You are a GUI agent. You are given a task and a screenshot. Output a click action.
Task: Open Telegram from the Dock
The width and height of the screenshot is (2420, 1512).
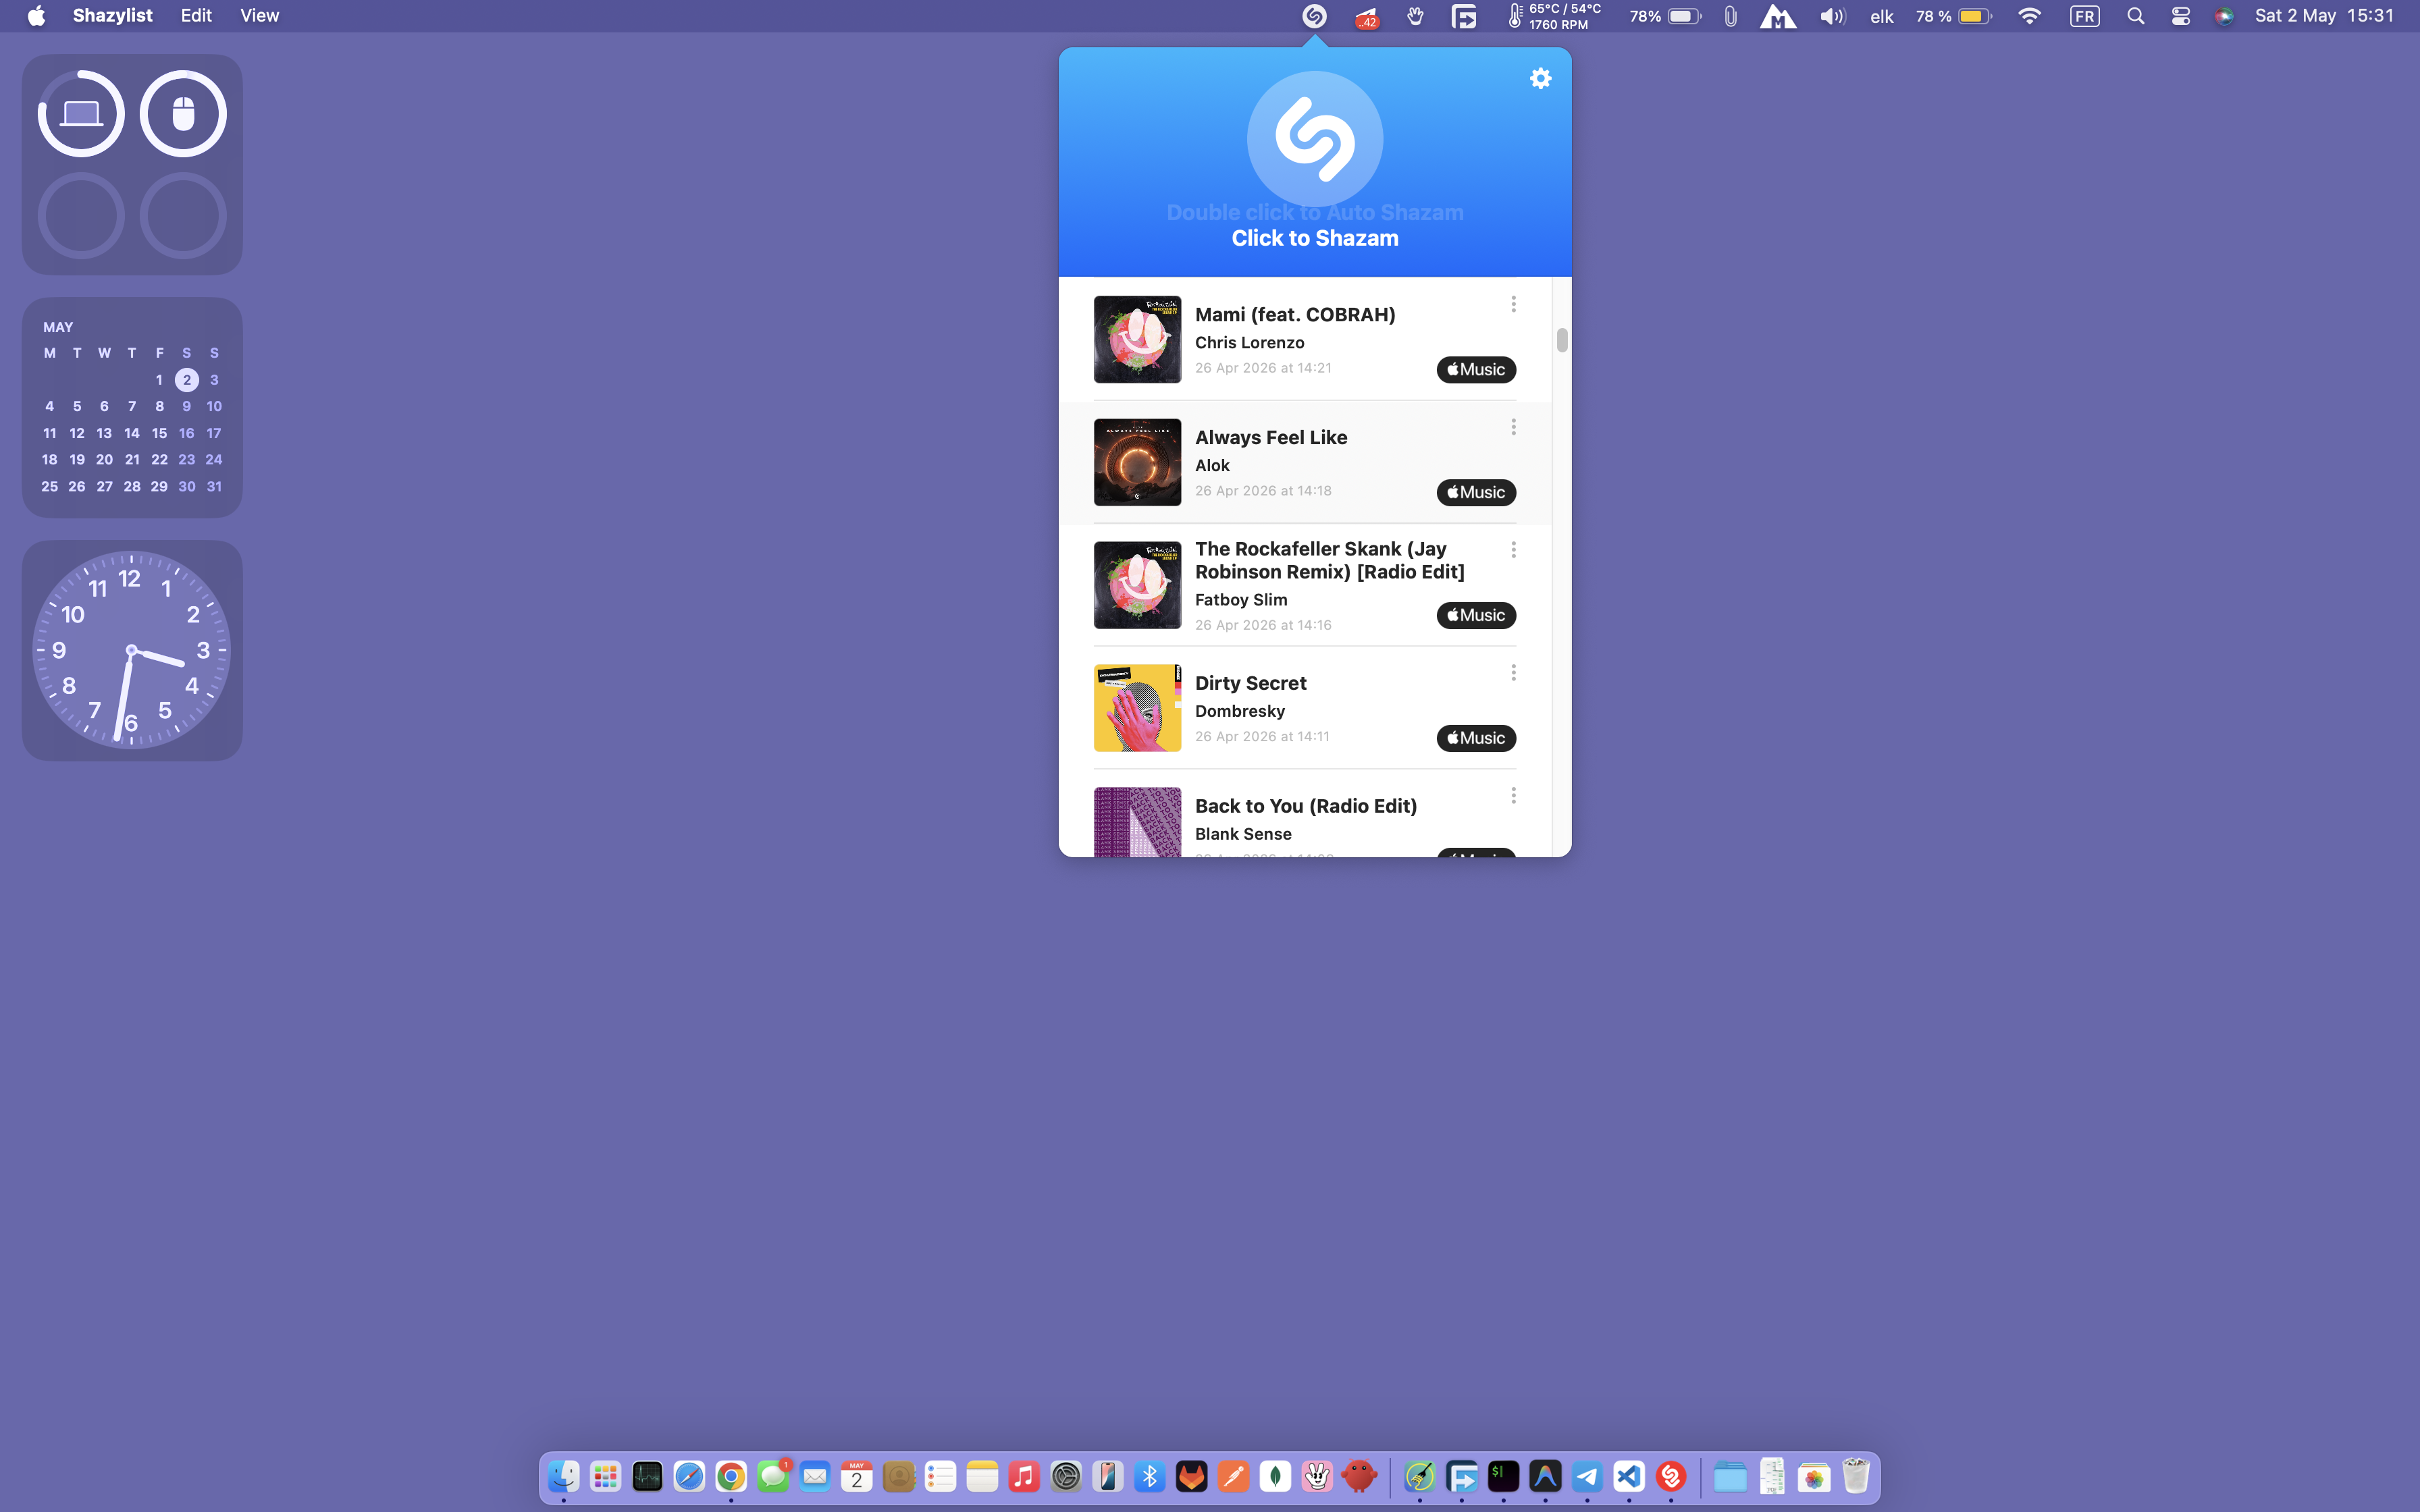[x=1587, y=1476]
